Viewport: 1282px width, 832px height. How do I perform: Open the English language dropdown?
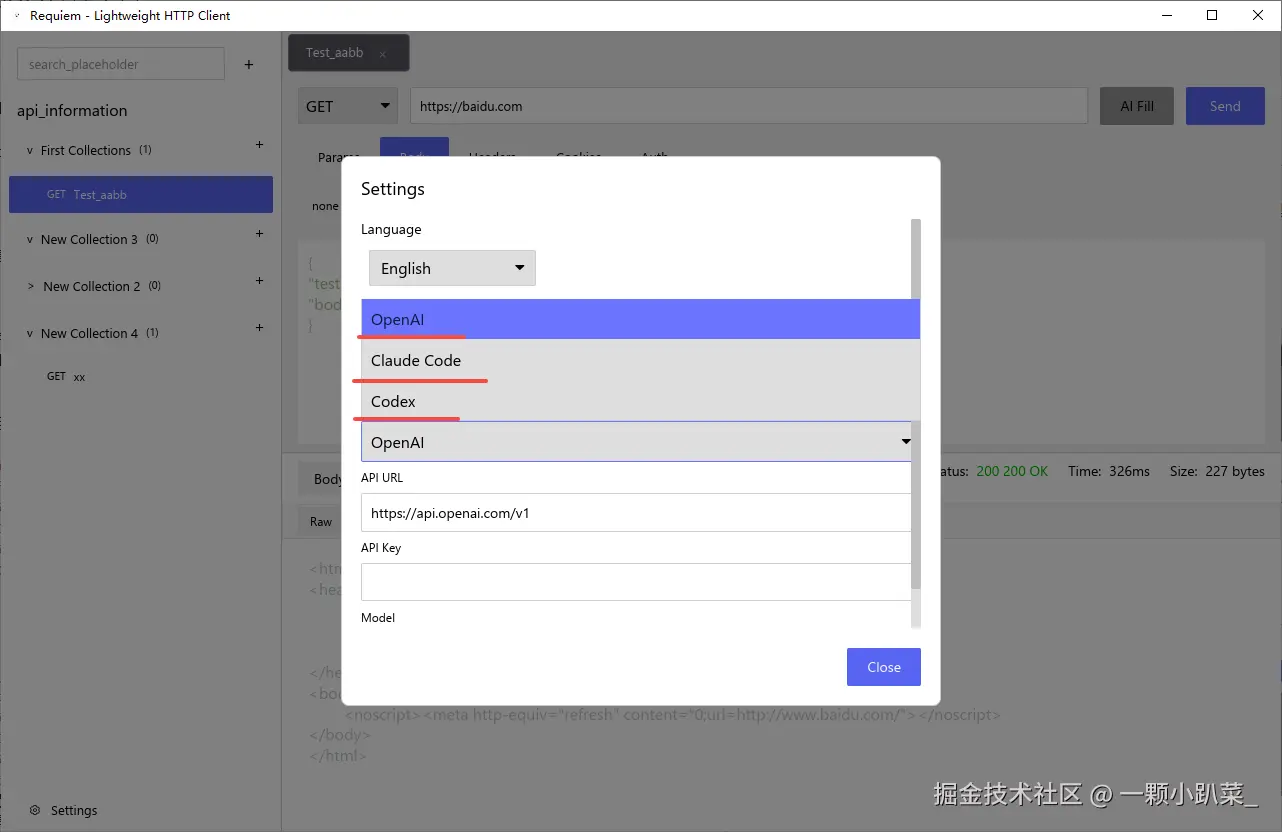click(452, 268)
